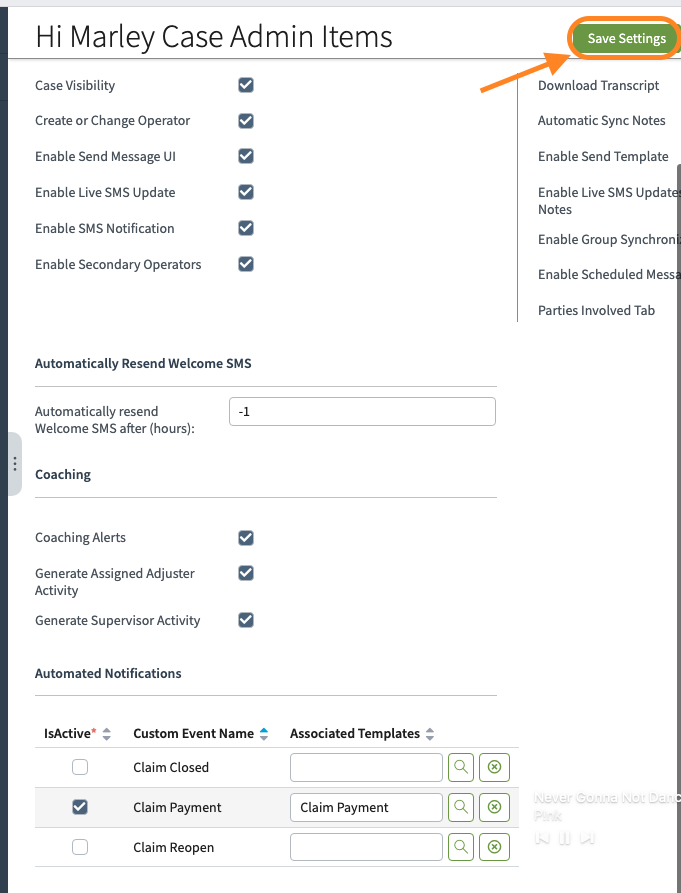Clear the Claim Reopen associated template
Viewport: 681px width, 893px height.
pyautogui.click(x=494, y=847)
